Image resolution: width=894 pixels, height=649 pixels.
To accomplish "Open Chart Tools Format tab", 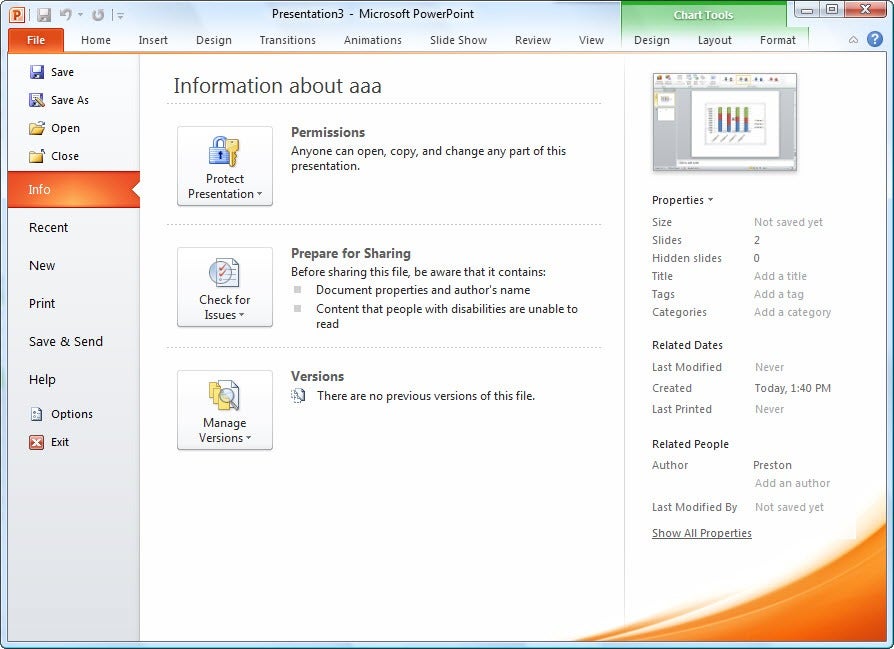I will [777, 40].
